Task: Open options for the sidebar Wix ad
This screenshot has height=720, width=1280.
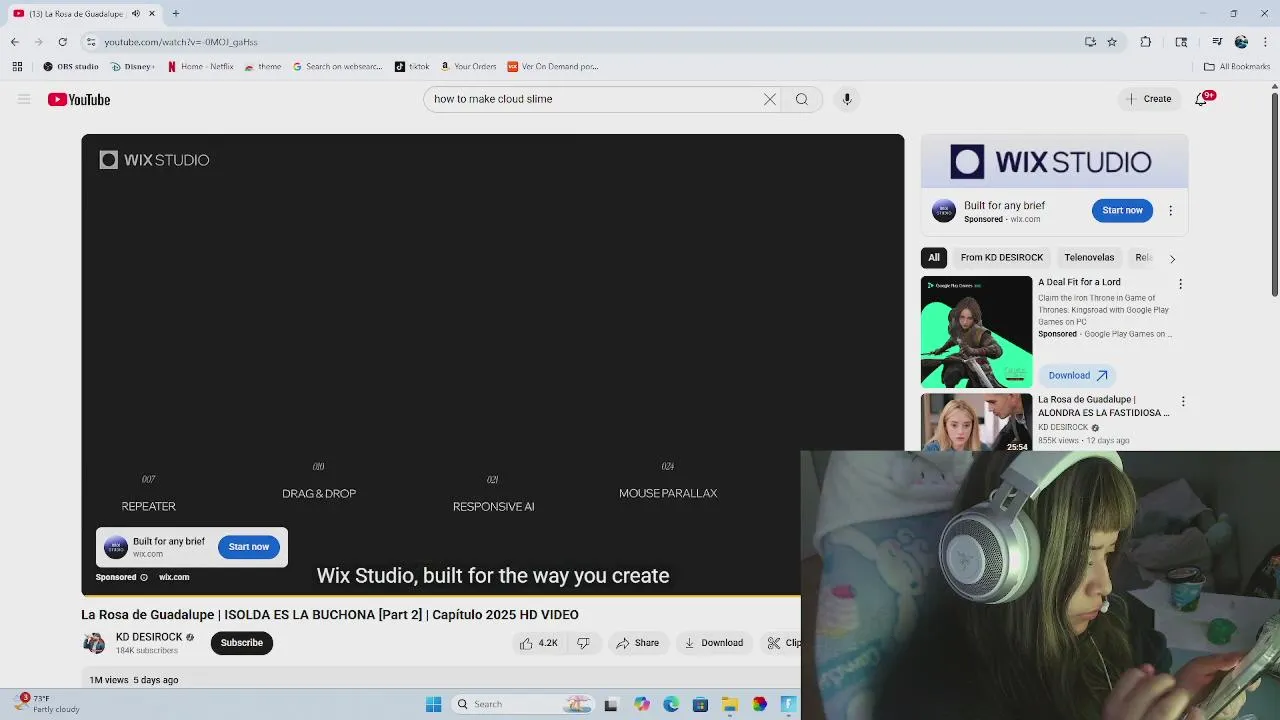Action: click(1170, 211)
